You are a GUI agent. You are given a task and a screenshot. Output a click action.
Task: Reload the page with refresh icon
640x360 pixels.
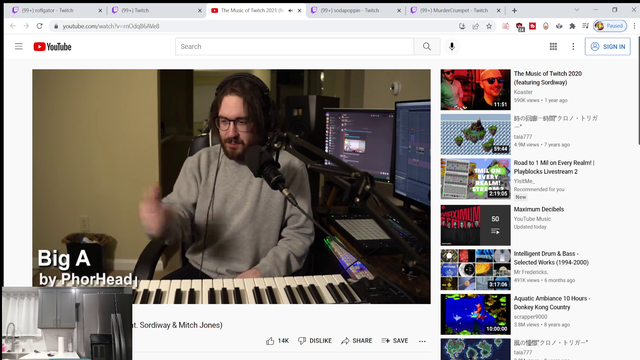(40, 26)
